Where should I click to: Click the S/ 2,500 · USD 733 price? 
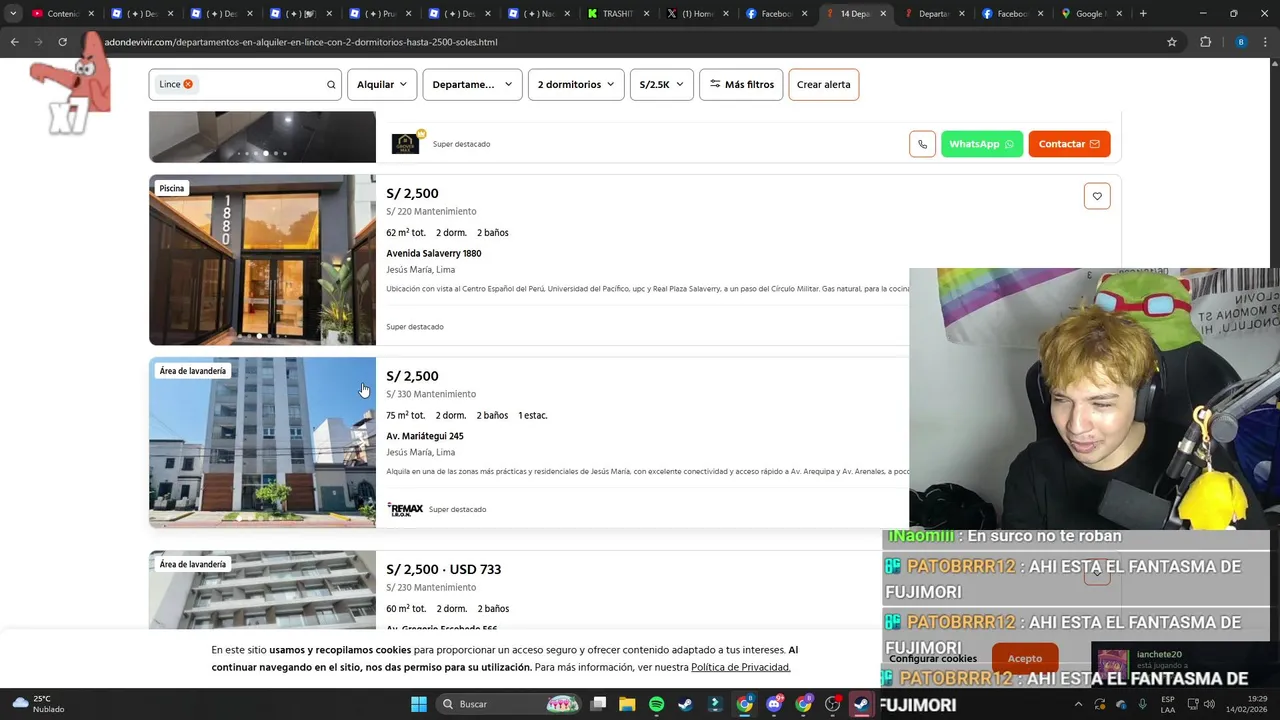pos(444,569)
